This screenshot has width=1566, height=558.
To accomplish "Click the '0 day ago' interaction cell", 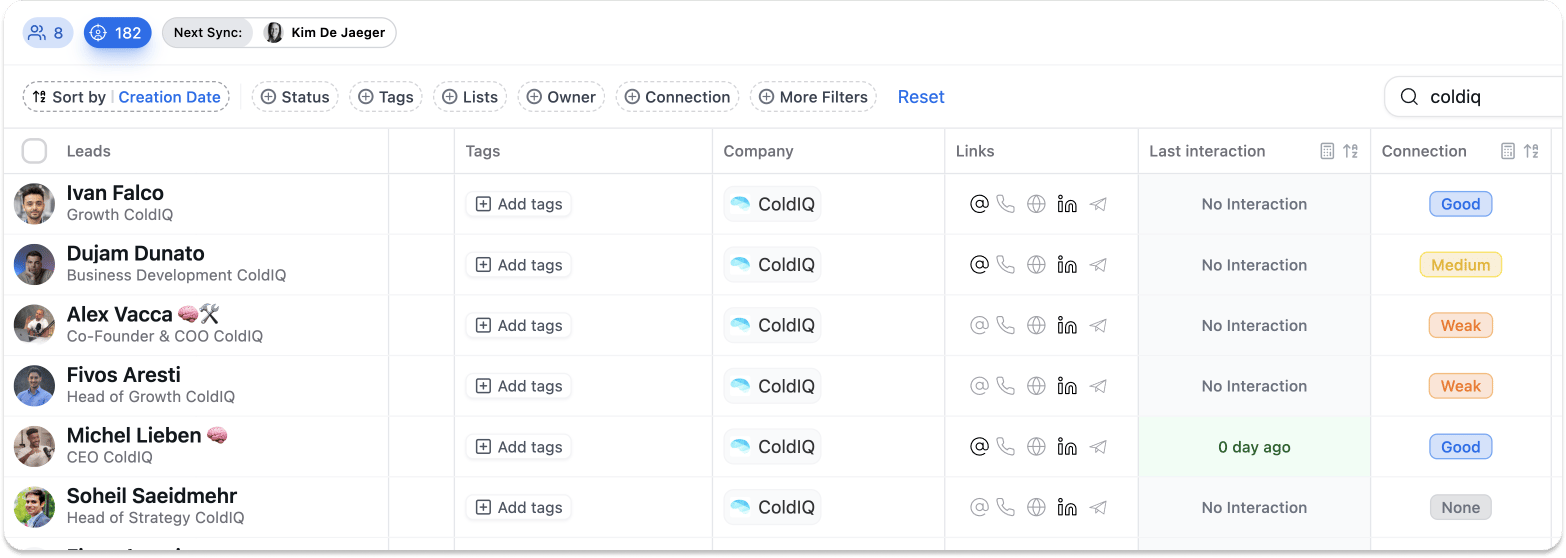I will (1254, 447).
